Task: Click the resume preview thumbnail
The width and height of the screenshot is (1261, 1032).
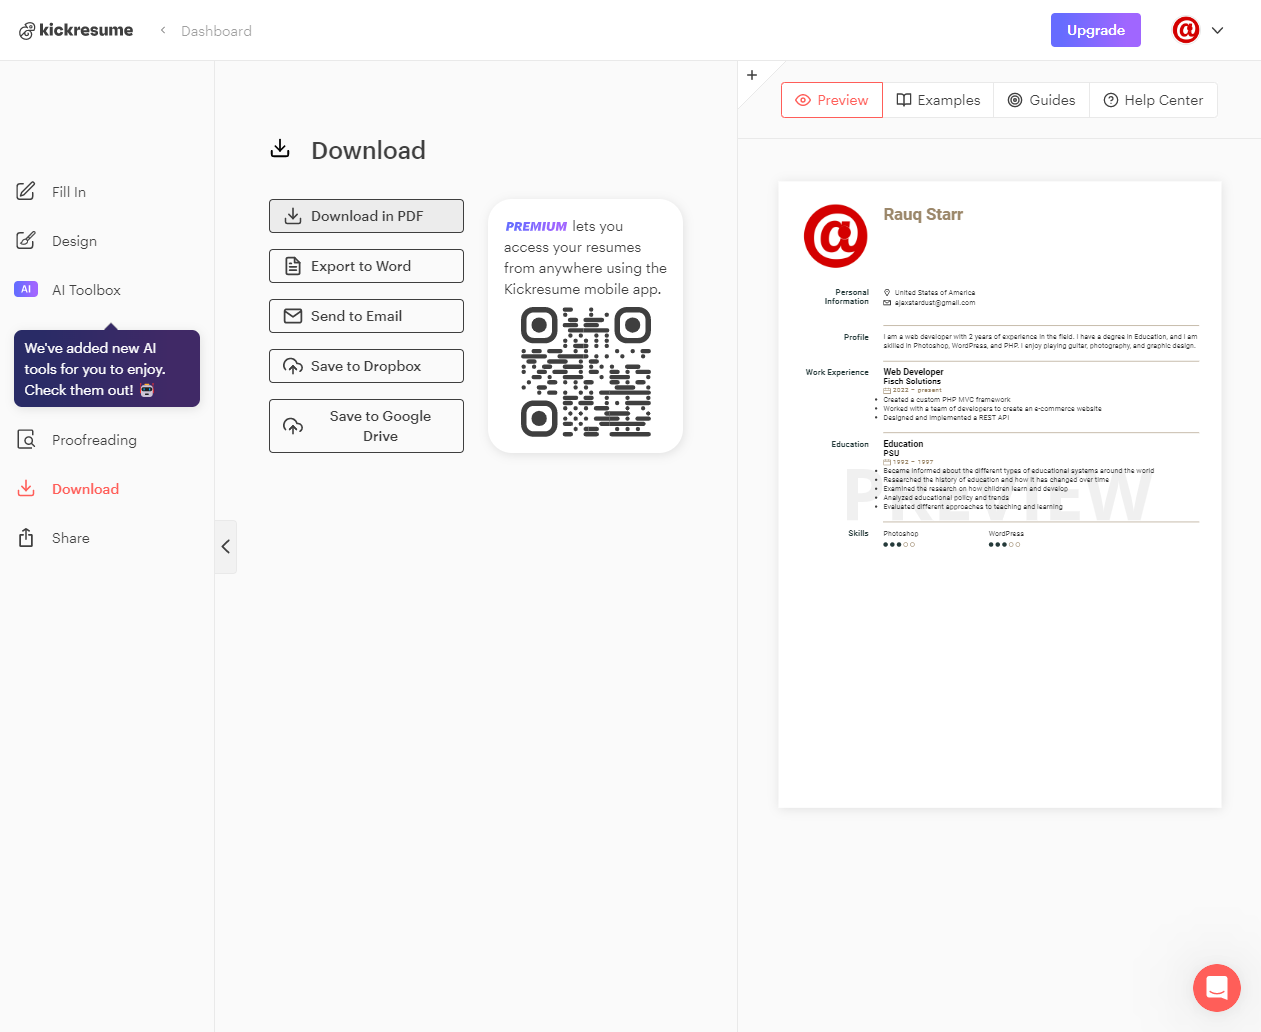Action: click(1000, 494)
